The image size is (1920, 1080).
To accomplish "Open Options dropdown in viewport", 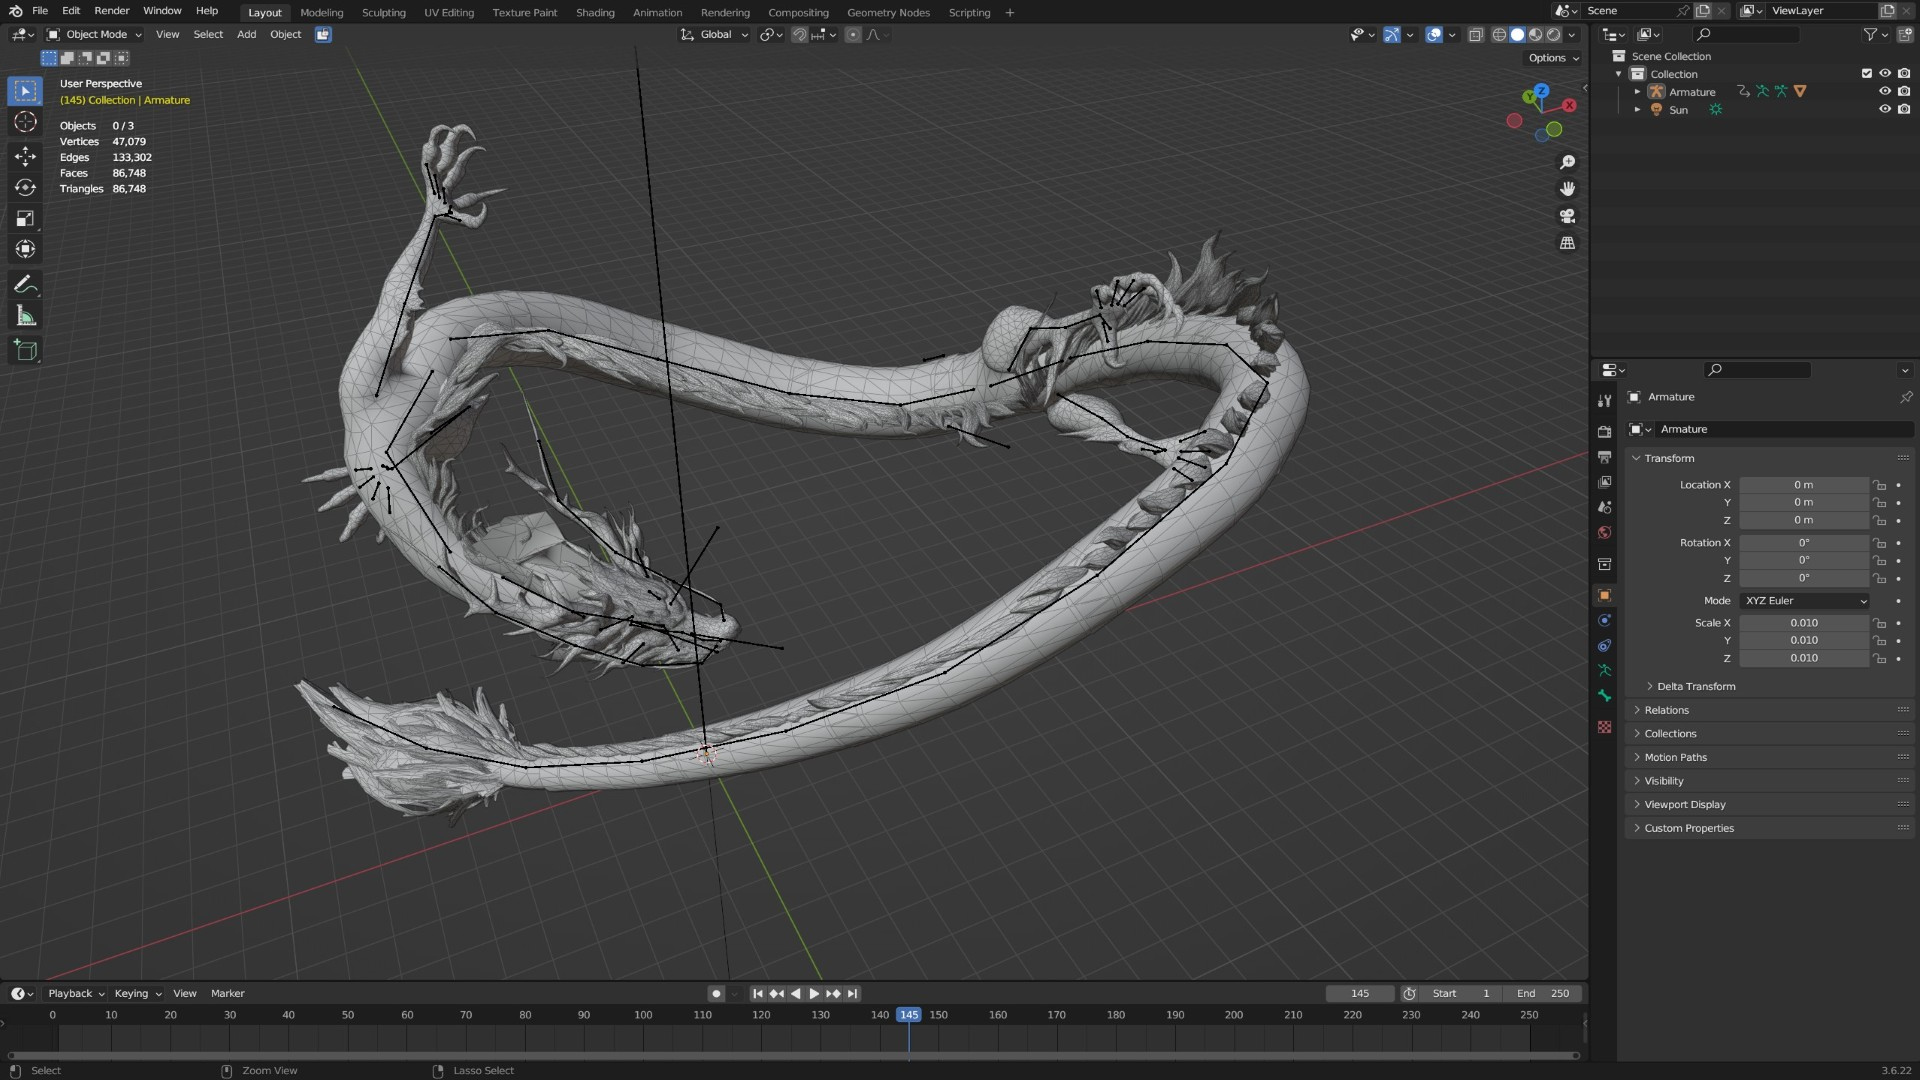I will pos(1553,58).
